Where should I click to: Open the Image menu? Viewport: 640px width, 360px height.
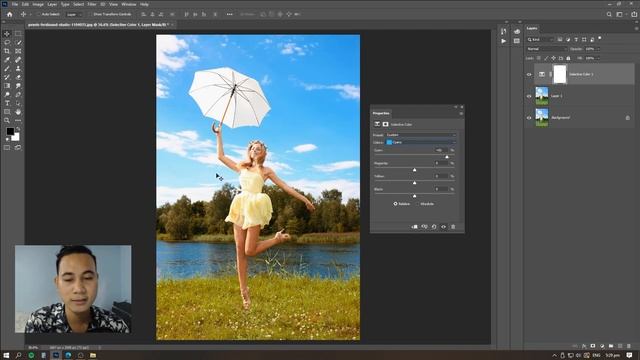(38, 4)
